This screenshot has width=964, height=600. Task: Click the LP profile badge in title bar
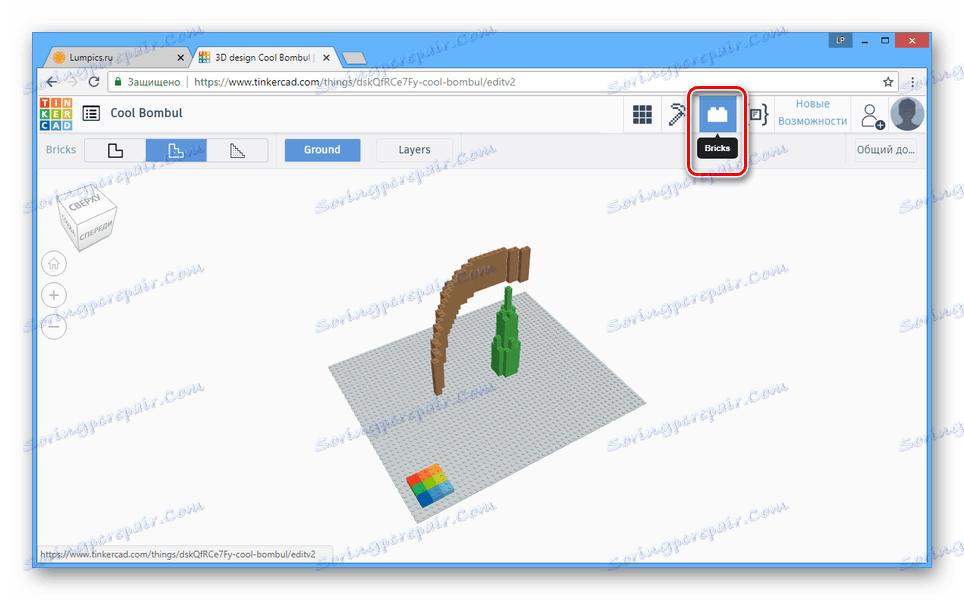tap(840, 41)
